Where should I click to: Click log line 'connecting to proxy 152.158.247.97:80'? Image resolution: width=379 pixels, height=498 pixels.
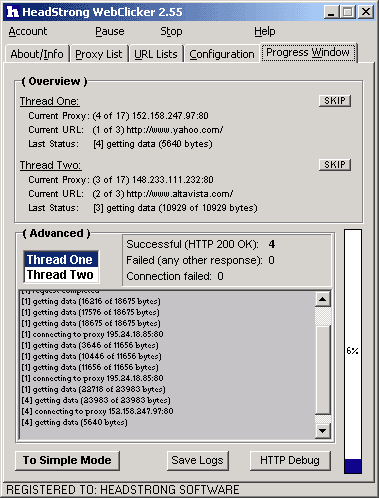pos(97,411)
